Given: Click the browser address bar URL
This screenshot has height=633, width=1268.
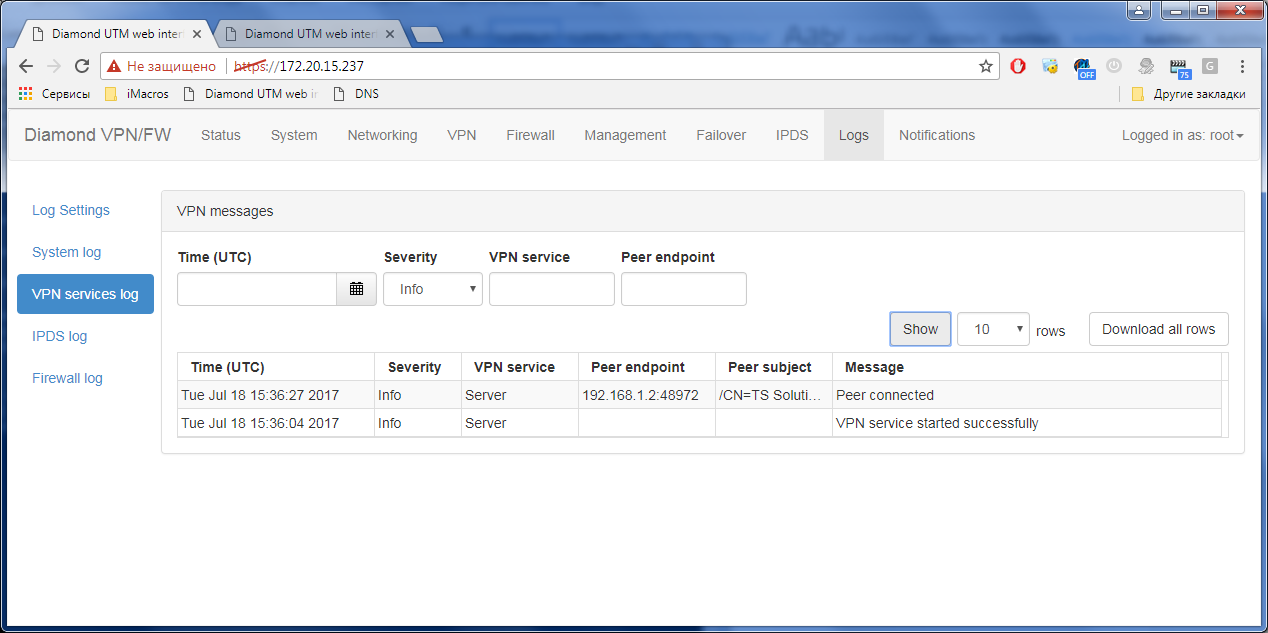Looking at the screenshot, I should pyautogui.click(x=299, y=66).
